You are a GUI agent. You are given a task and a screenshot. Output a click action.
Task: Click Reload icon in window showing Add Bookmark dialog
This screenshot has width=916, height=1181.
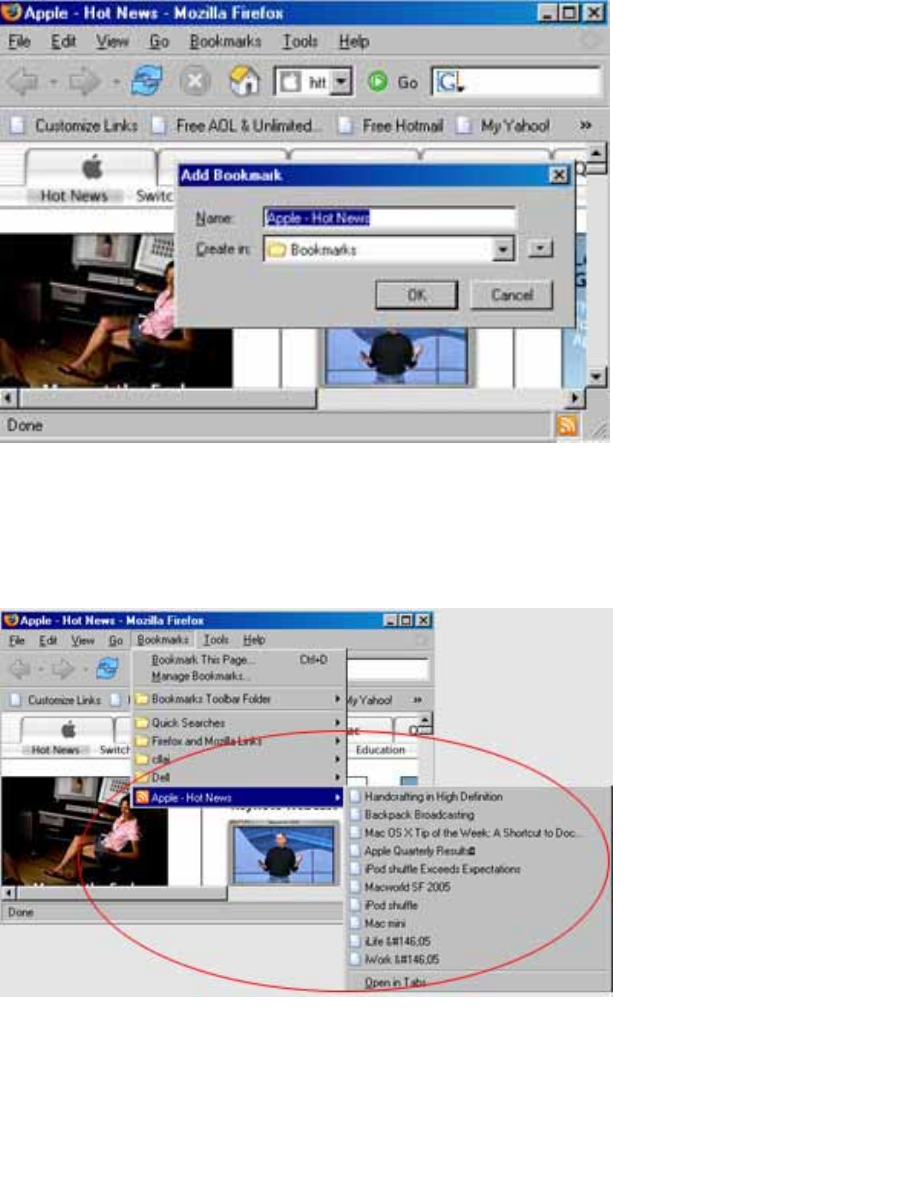pyautogui.click(x=147, y=80)
